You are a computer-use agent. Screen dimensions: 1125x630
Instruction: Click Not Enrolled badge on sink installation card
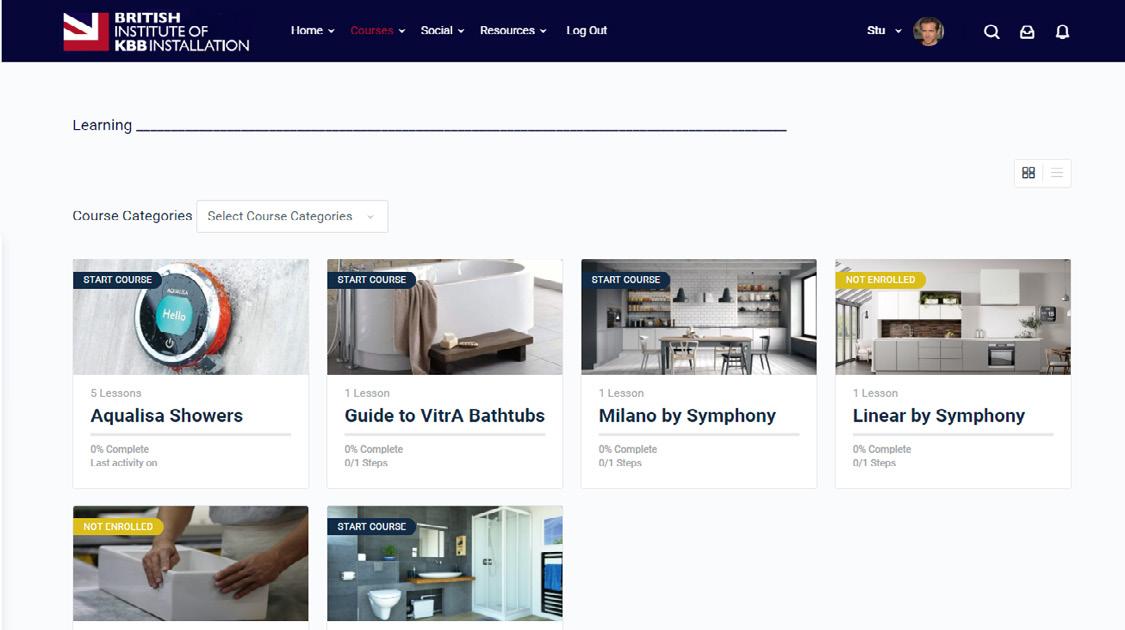pyautogui.click(x=118, y=527)
